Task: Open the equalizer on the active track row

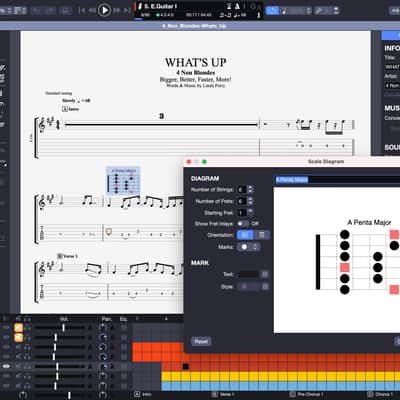Action: (x=124, y=366)
